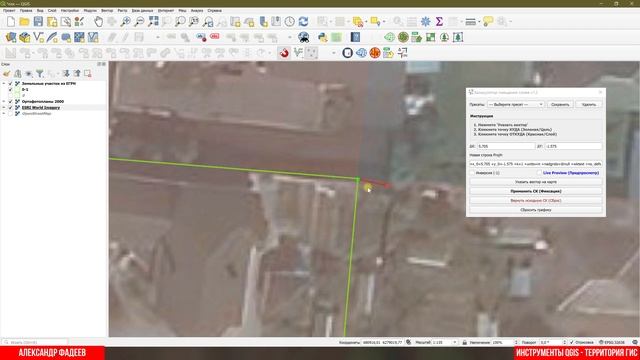
Task: Expand the ESRI World Imagery layer tree node
Action: (4, 108)
